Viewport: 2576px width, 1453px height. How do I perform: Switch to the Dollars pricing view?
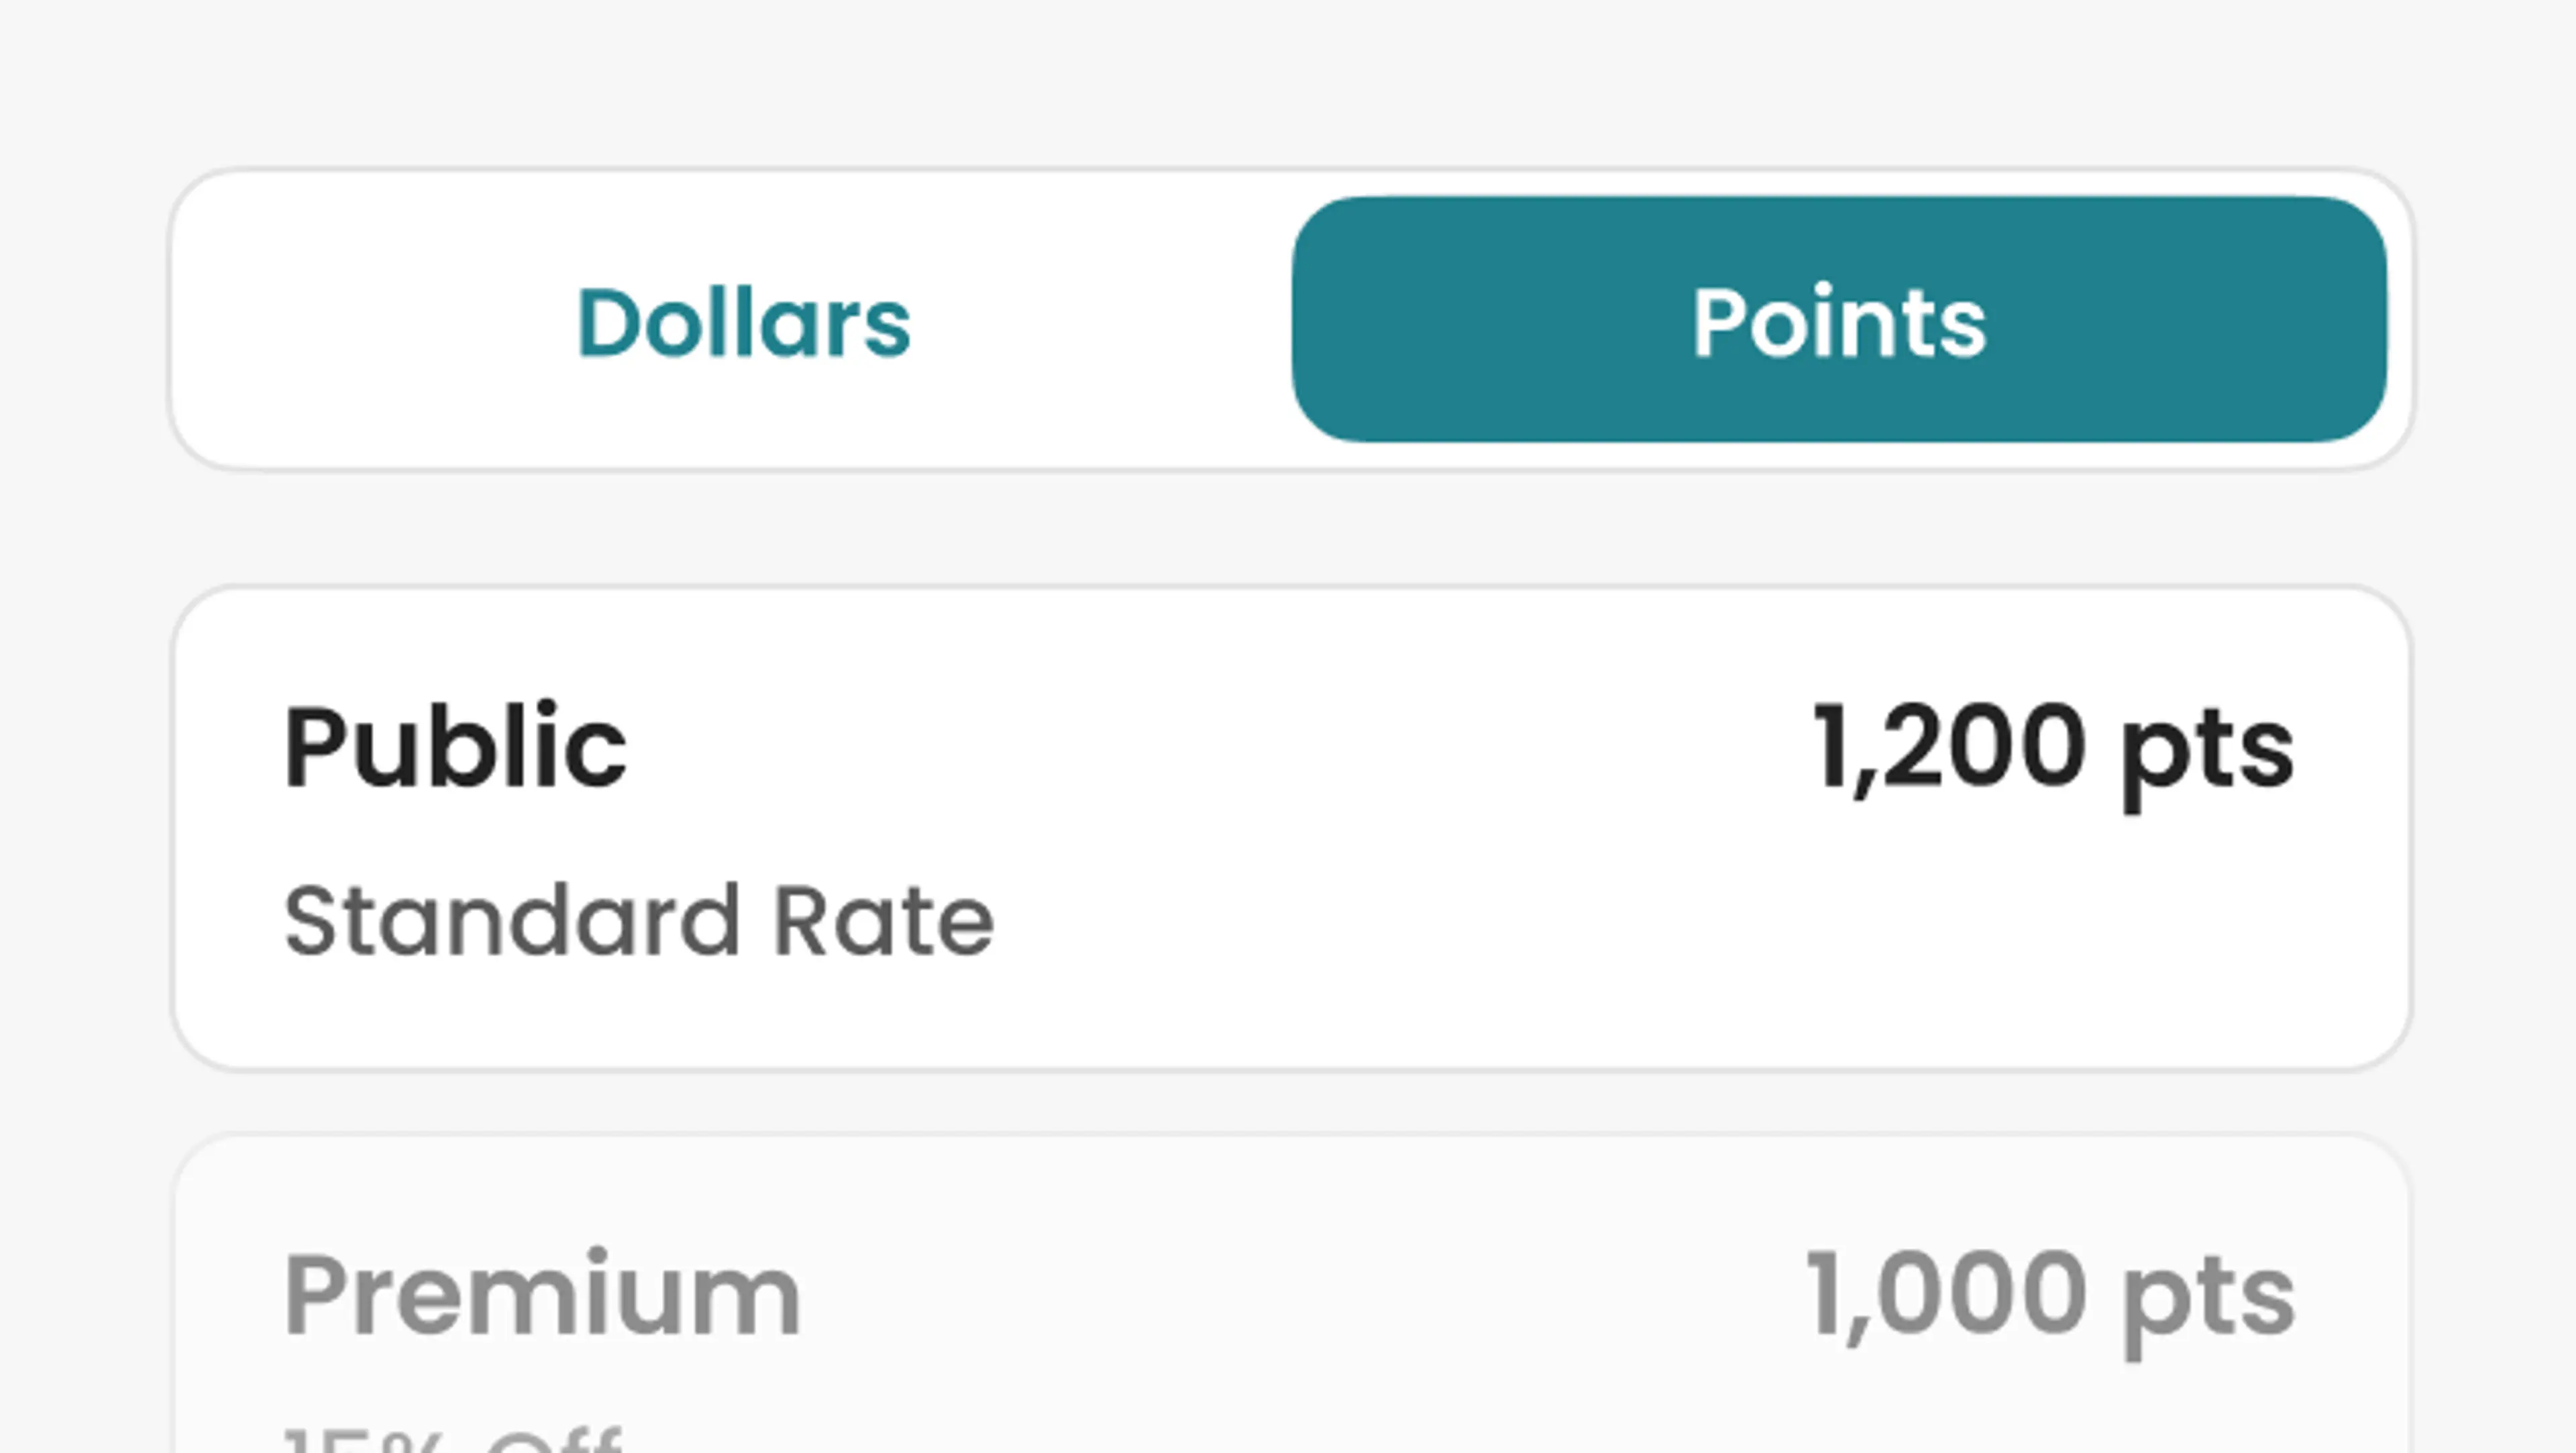(x=742, y=321)
